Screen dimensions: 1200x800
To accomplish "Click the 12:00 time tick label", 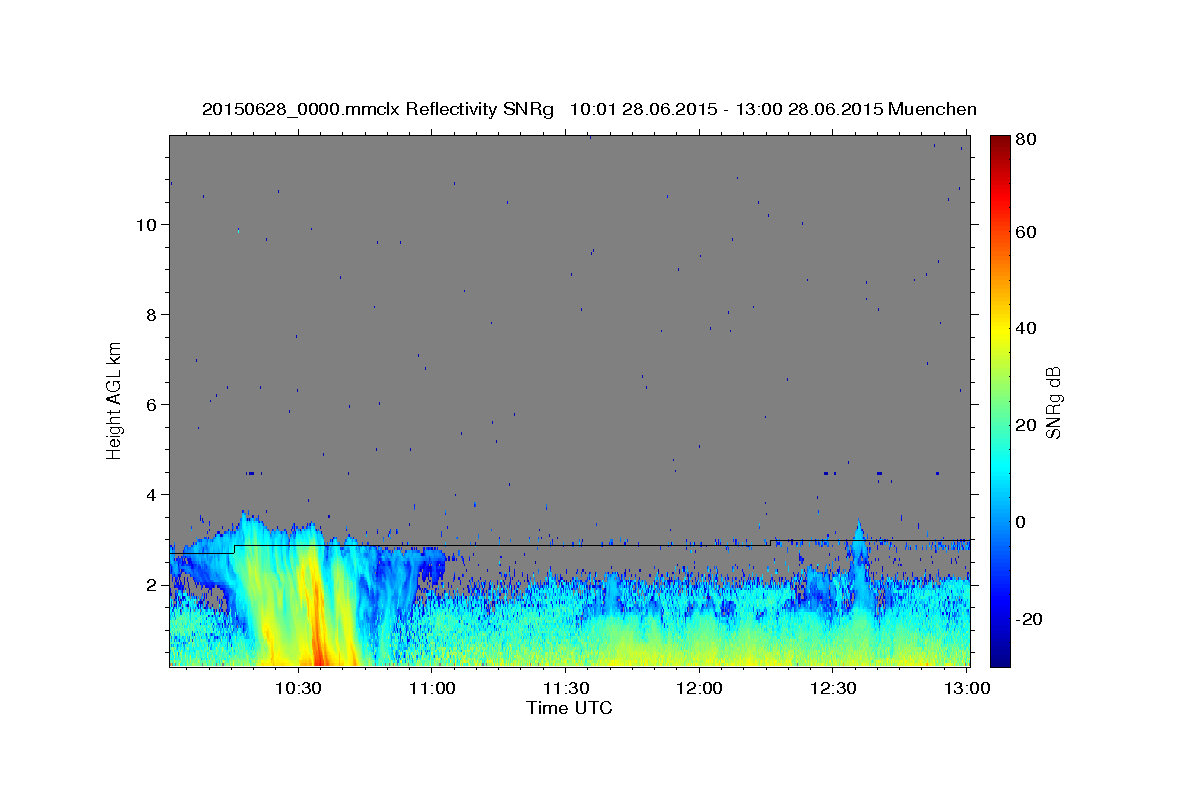I will tap(699, 688).
